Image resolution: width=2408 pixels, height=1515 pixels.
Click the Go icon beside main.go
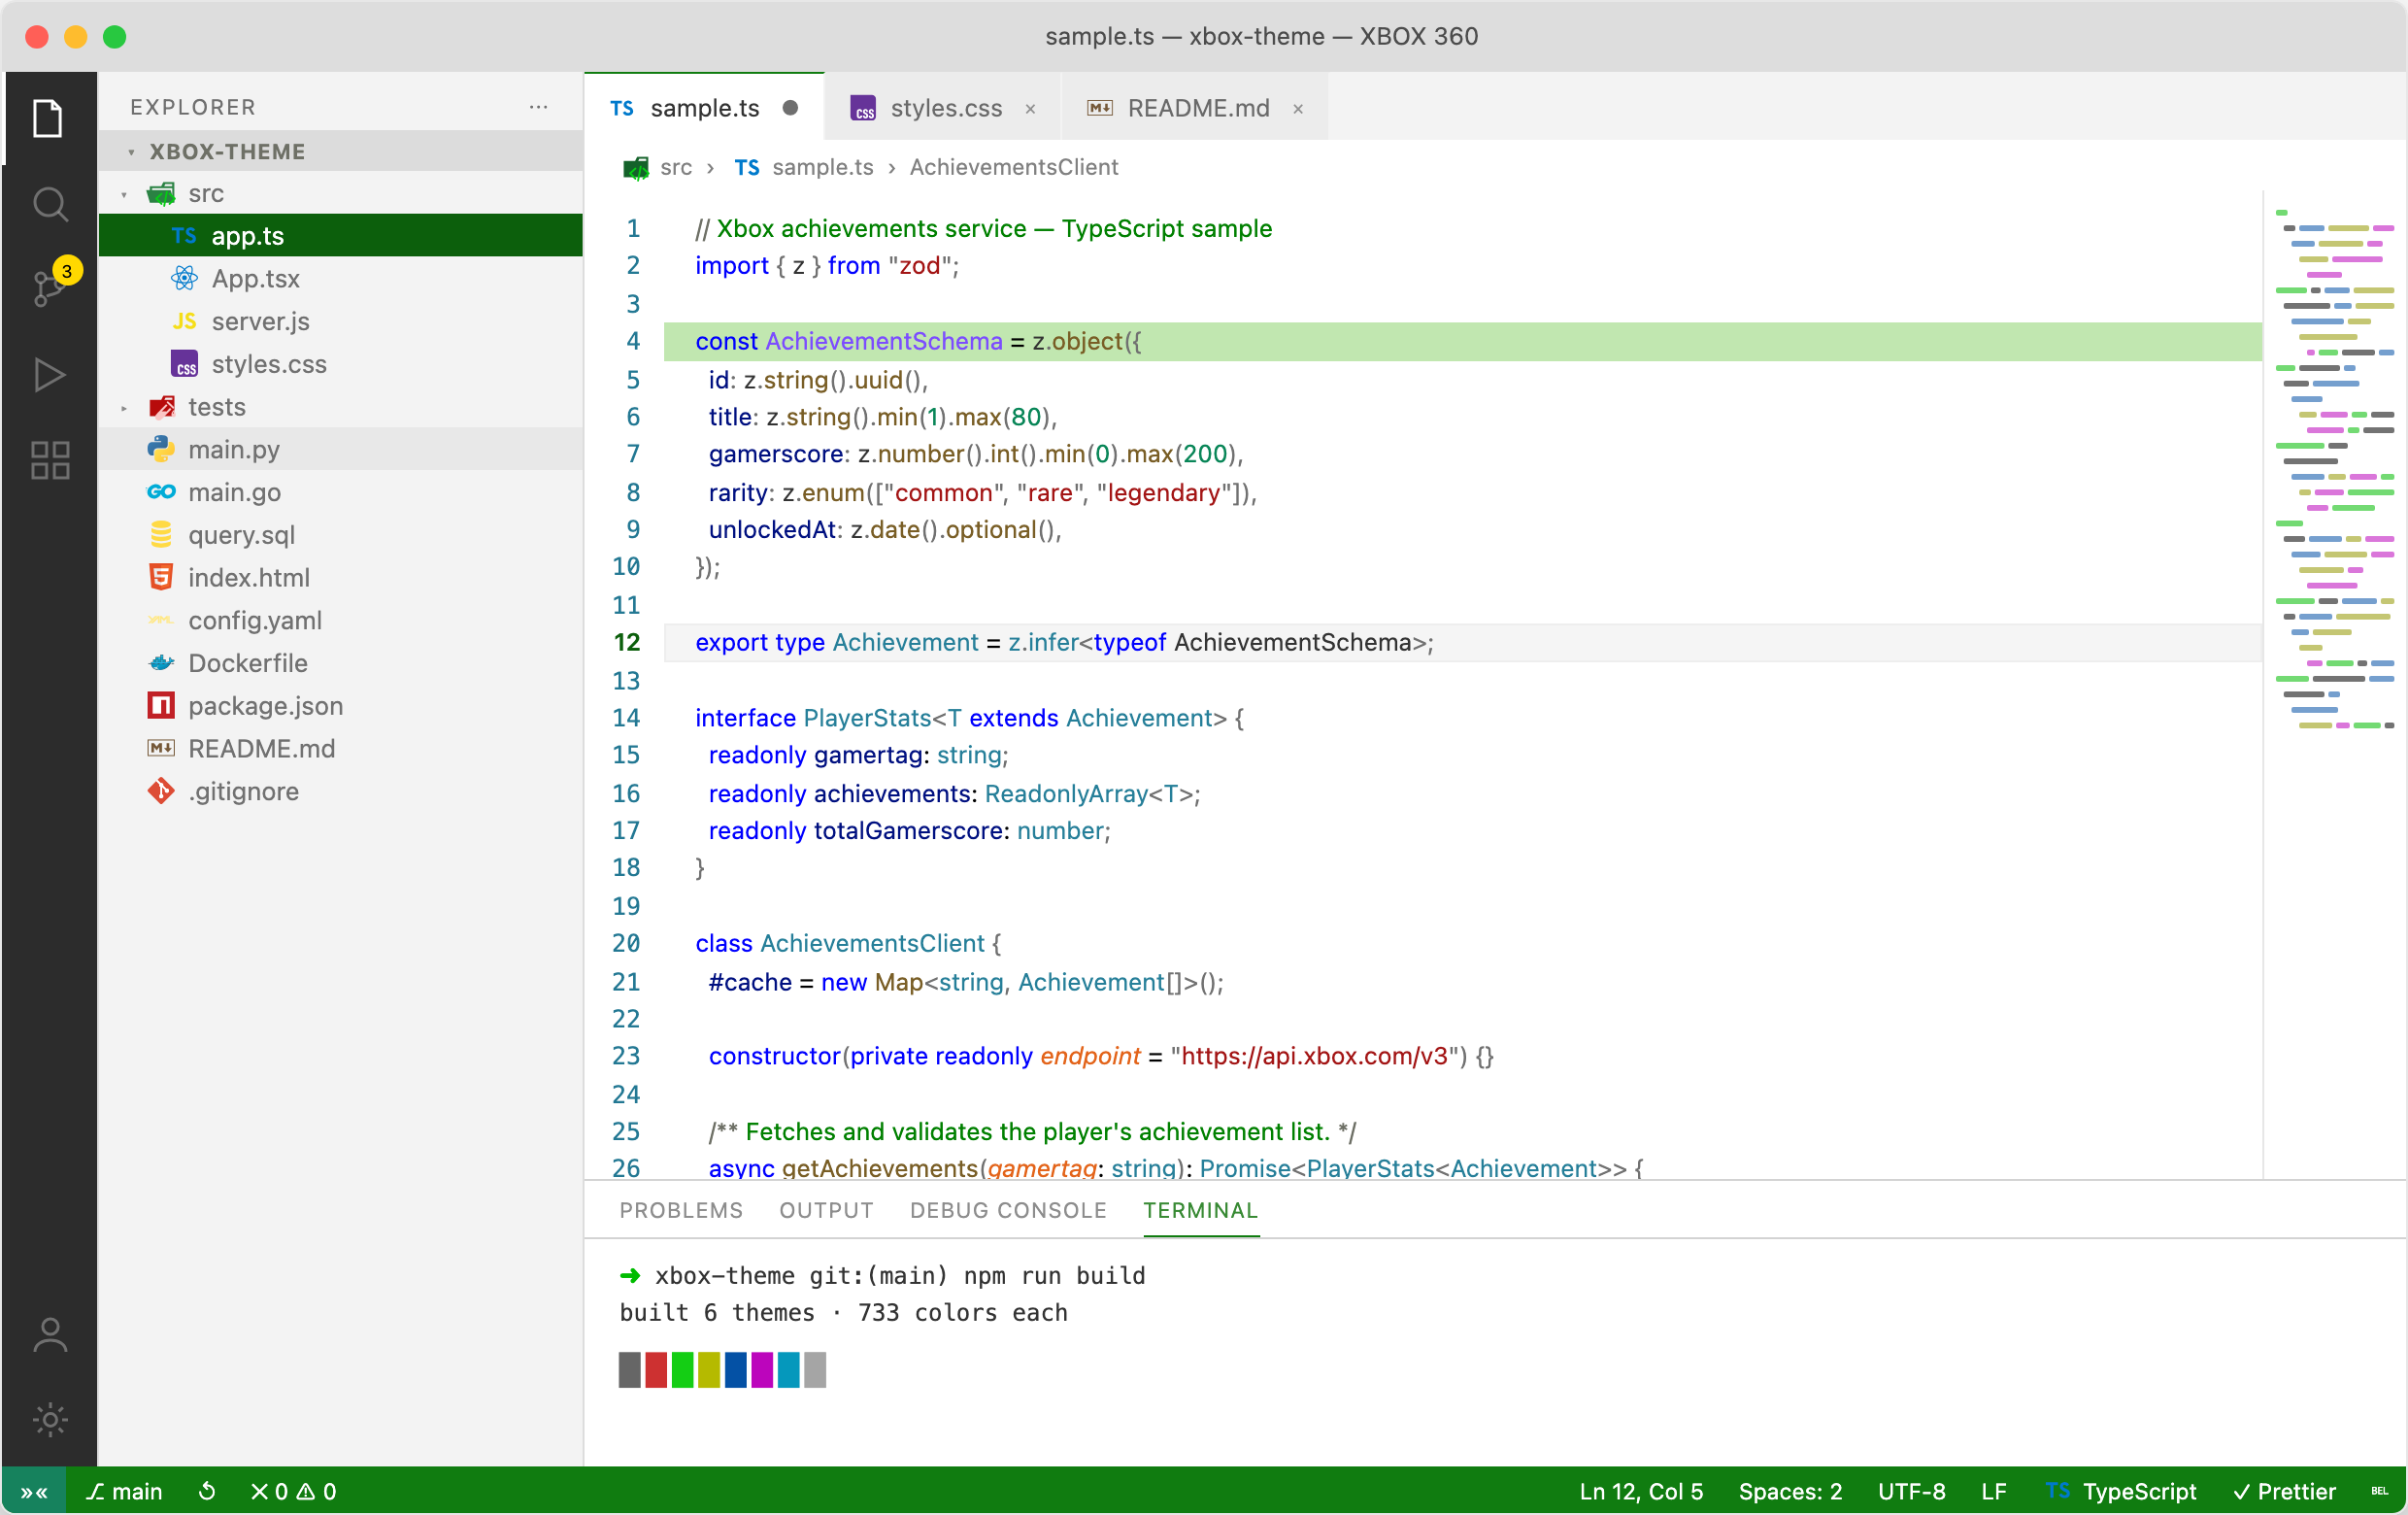pos(161,492)
